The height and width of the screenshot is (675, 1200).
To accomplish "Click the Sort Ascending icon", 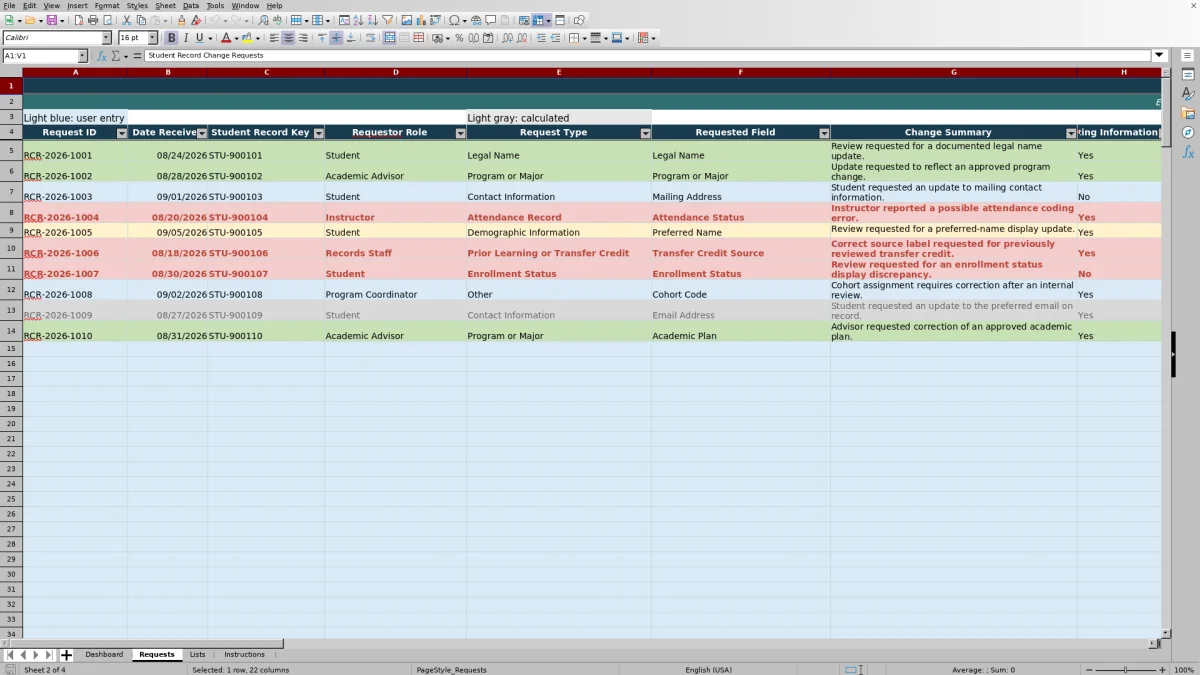I will (358, 20).
